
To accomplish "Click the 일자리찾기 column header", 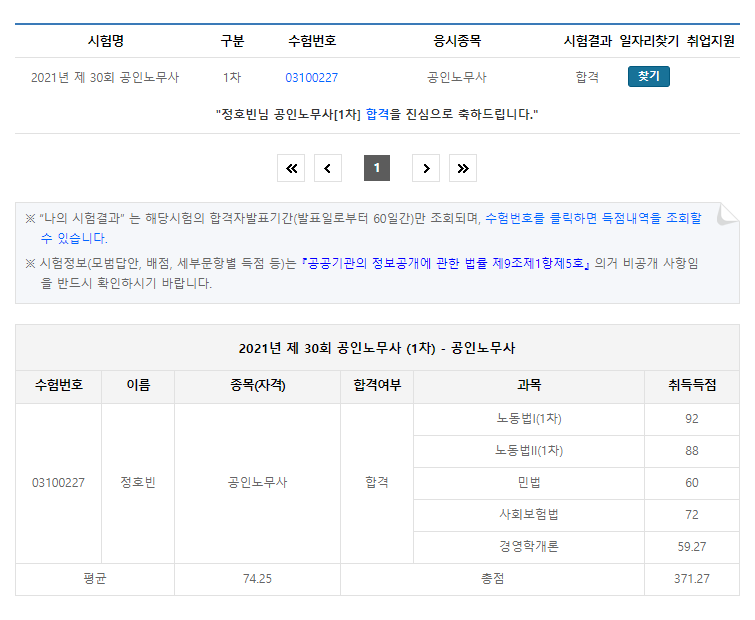I will (649, 41).
